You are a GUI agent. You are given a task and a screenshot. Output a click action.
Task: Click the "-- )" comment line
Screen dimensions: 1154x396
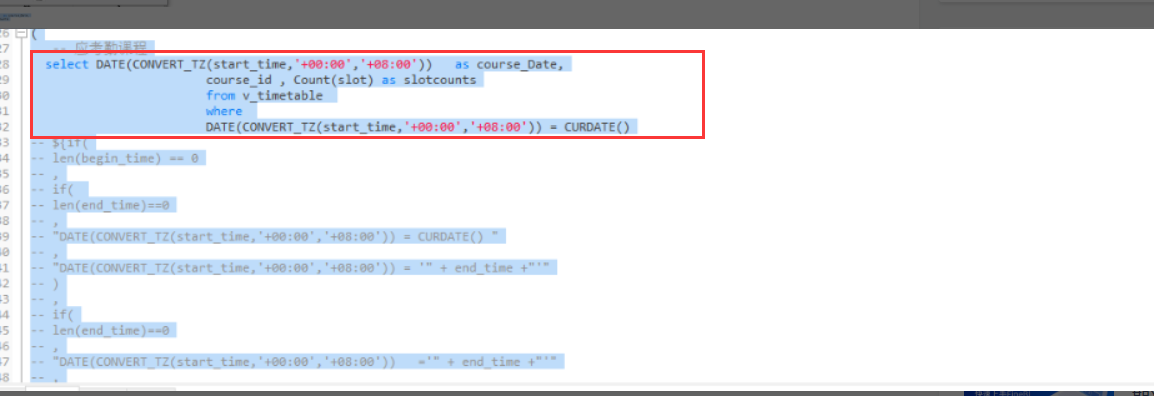click(46, 283)
